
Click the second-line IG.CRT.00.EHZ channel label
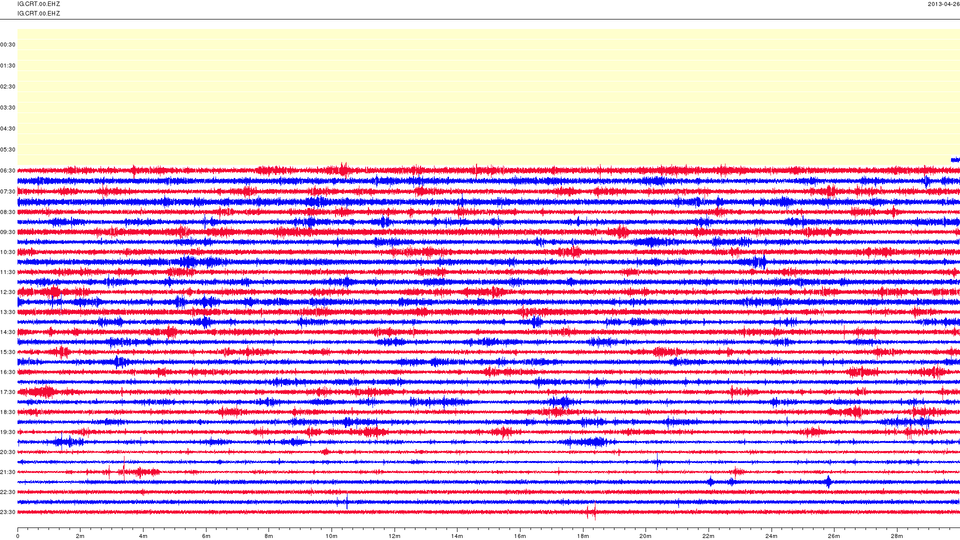[x=39, y=13]
